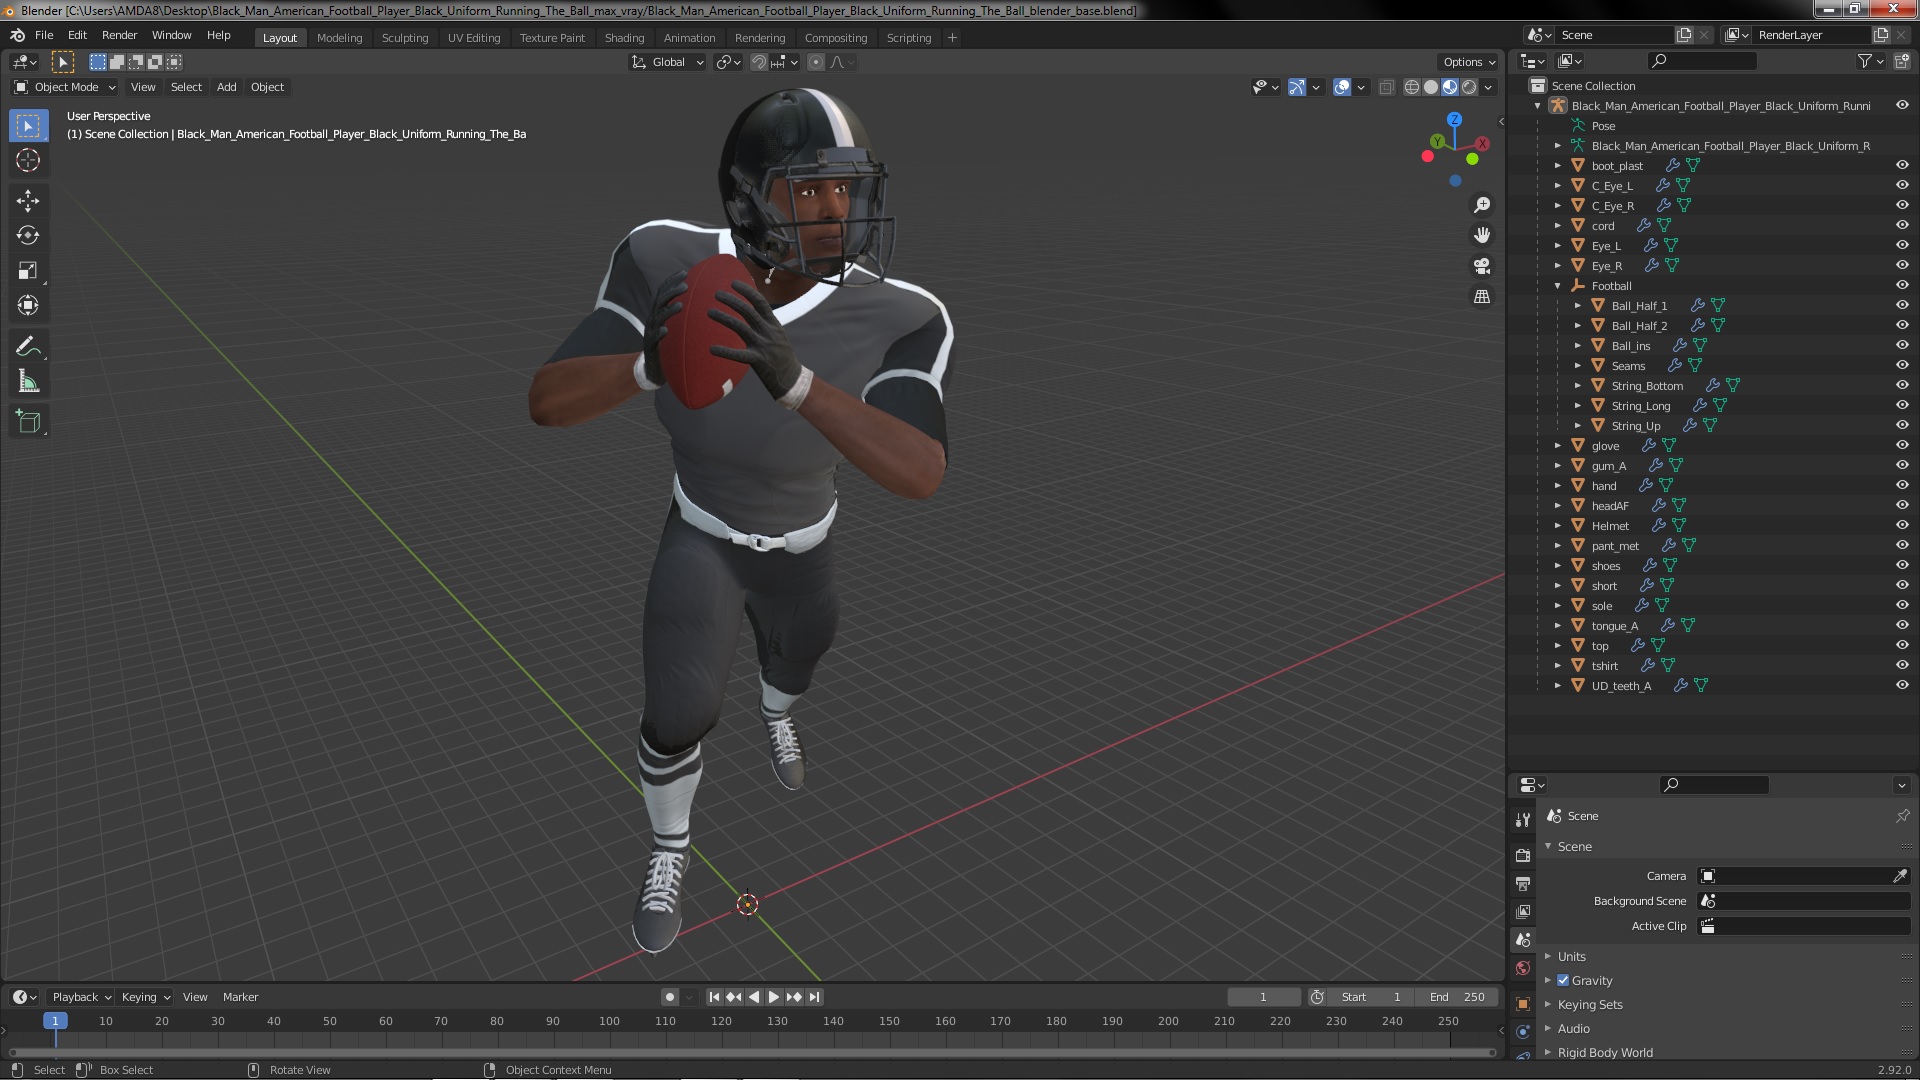Toggle viewport overlays
This screenshot has width=1920, height=1080.
click(1342, 87)
